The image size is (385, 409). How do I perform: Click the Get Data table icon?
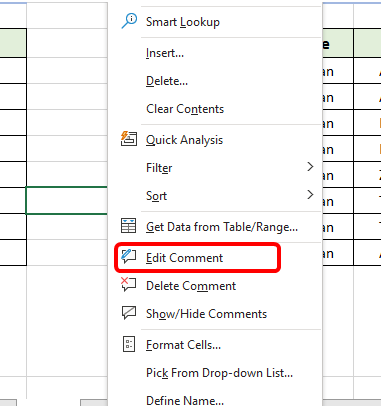[128, 226]
